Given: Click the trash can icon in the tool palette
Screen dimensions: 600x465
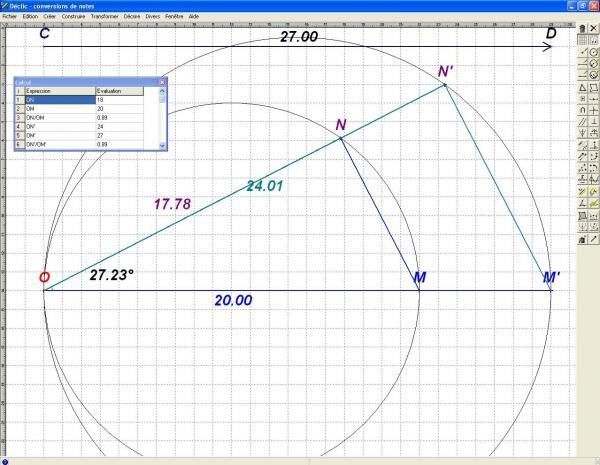Looking at the screenshot, I should pos(582,28).
